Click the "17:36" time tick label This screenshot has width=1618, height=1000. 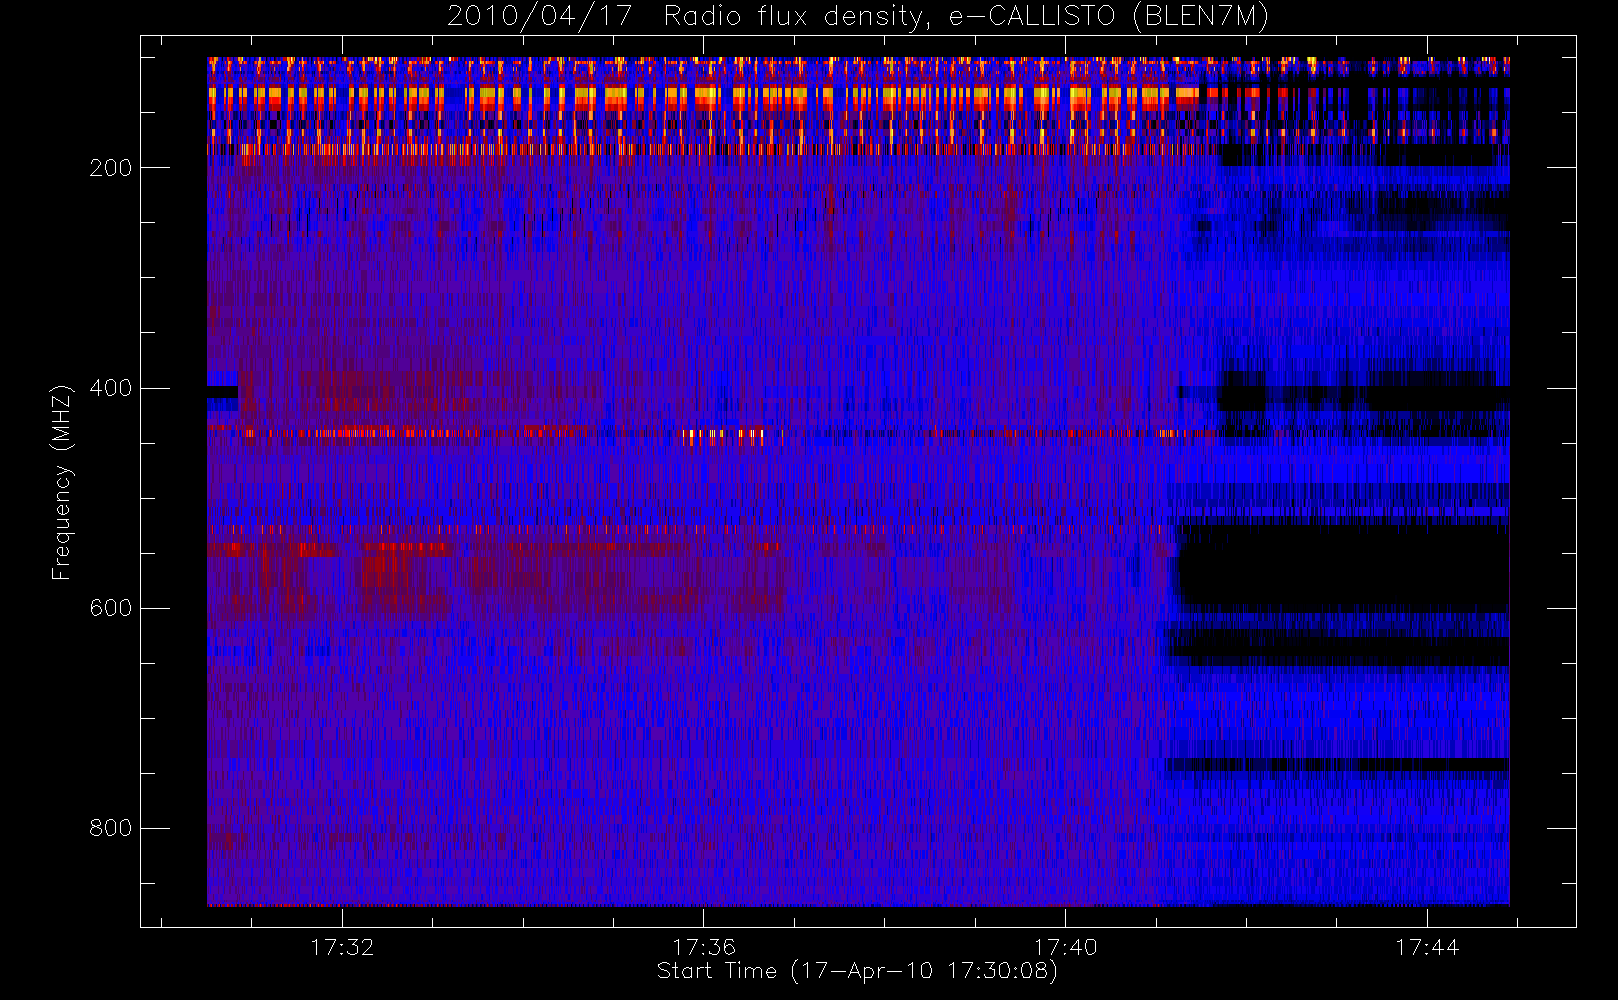point(704,947)
